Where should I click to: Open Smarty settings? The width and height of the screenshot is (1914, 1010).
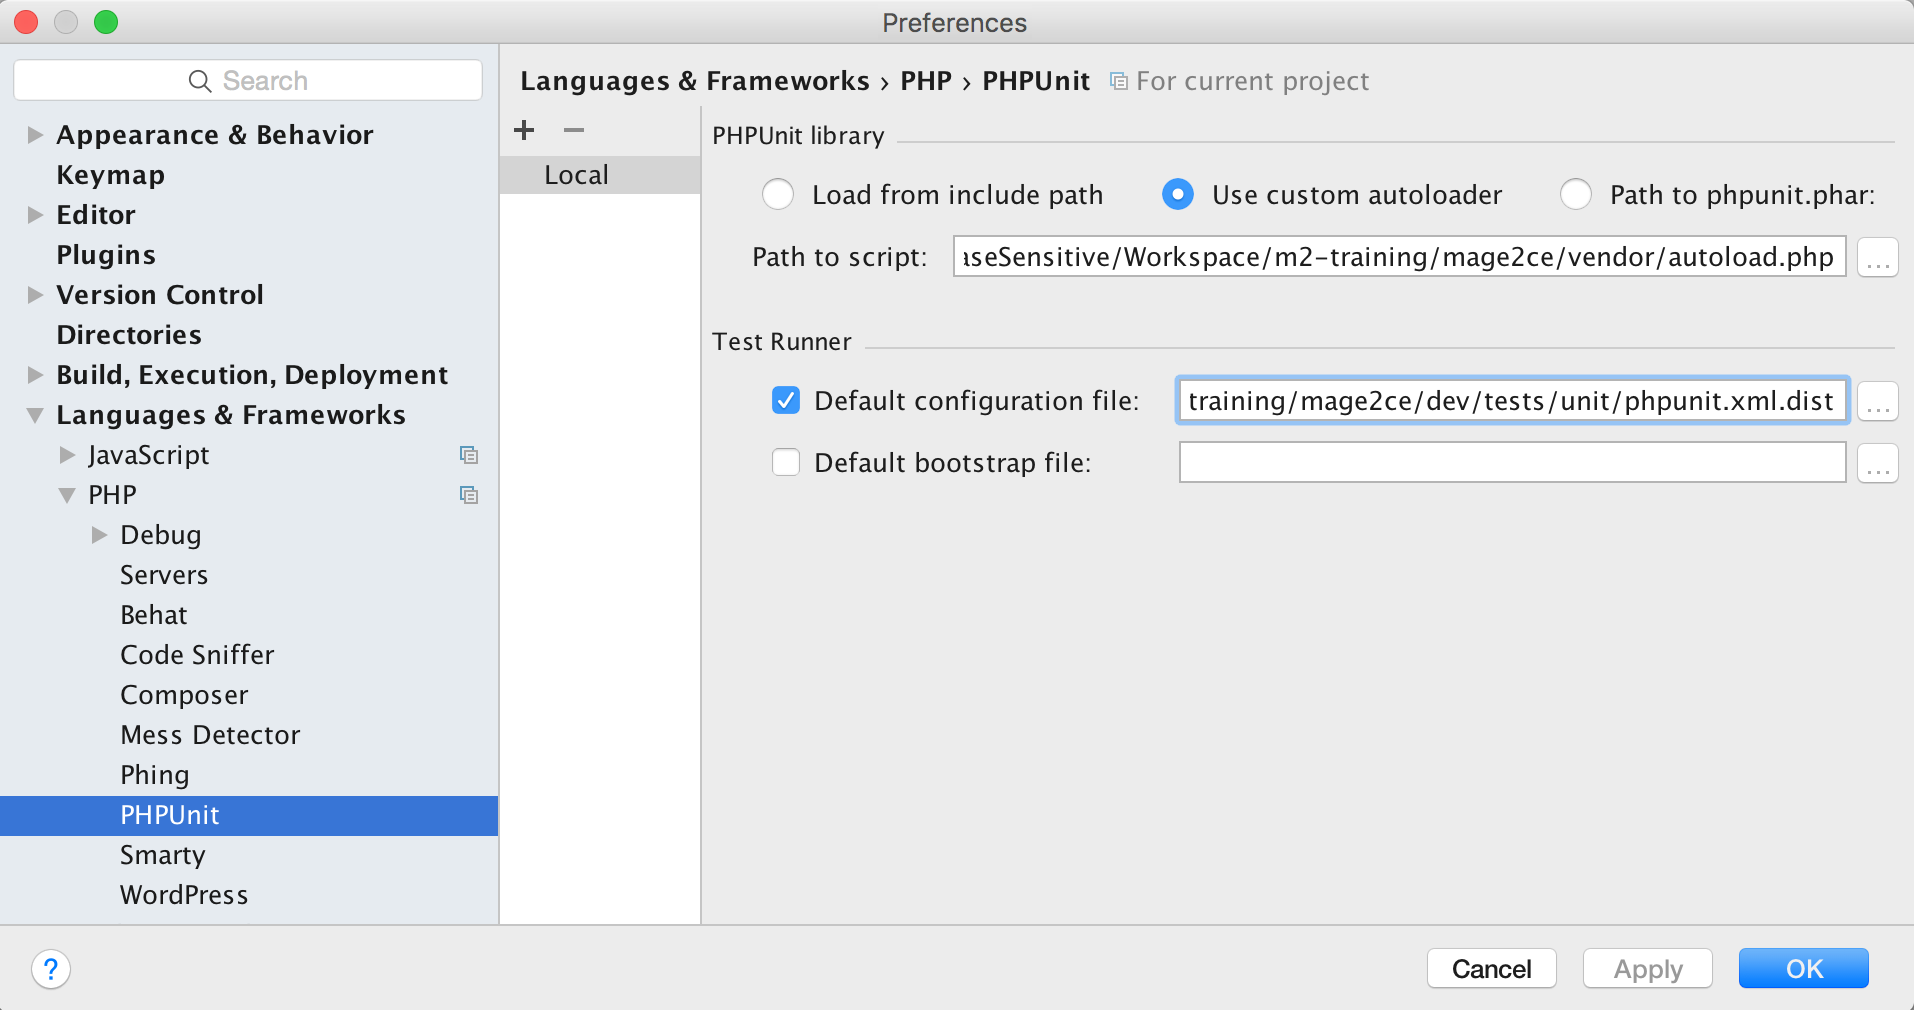point(162,855)
